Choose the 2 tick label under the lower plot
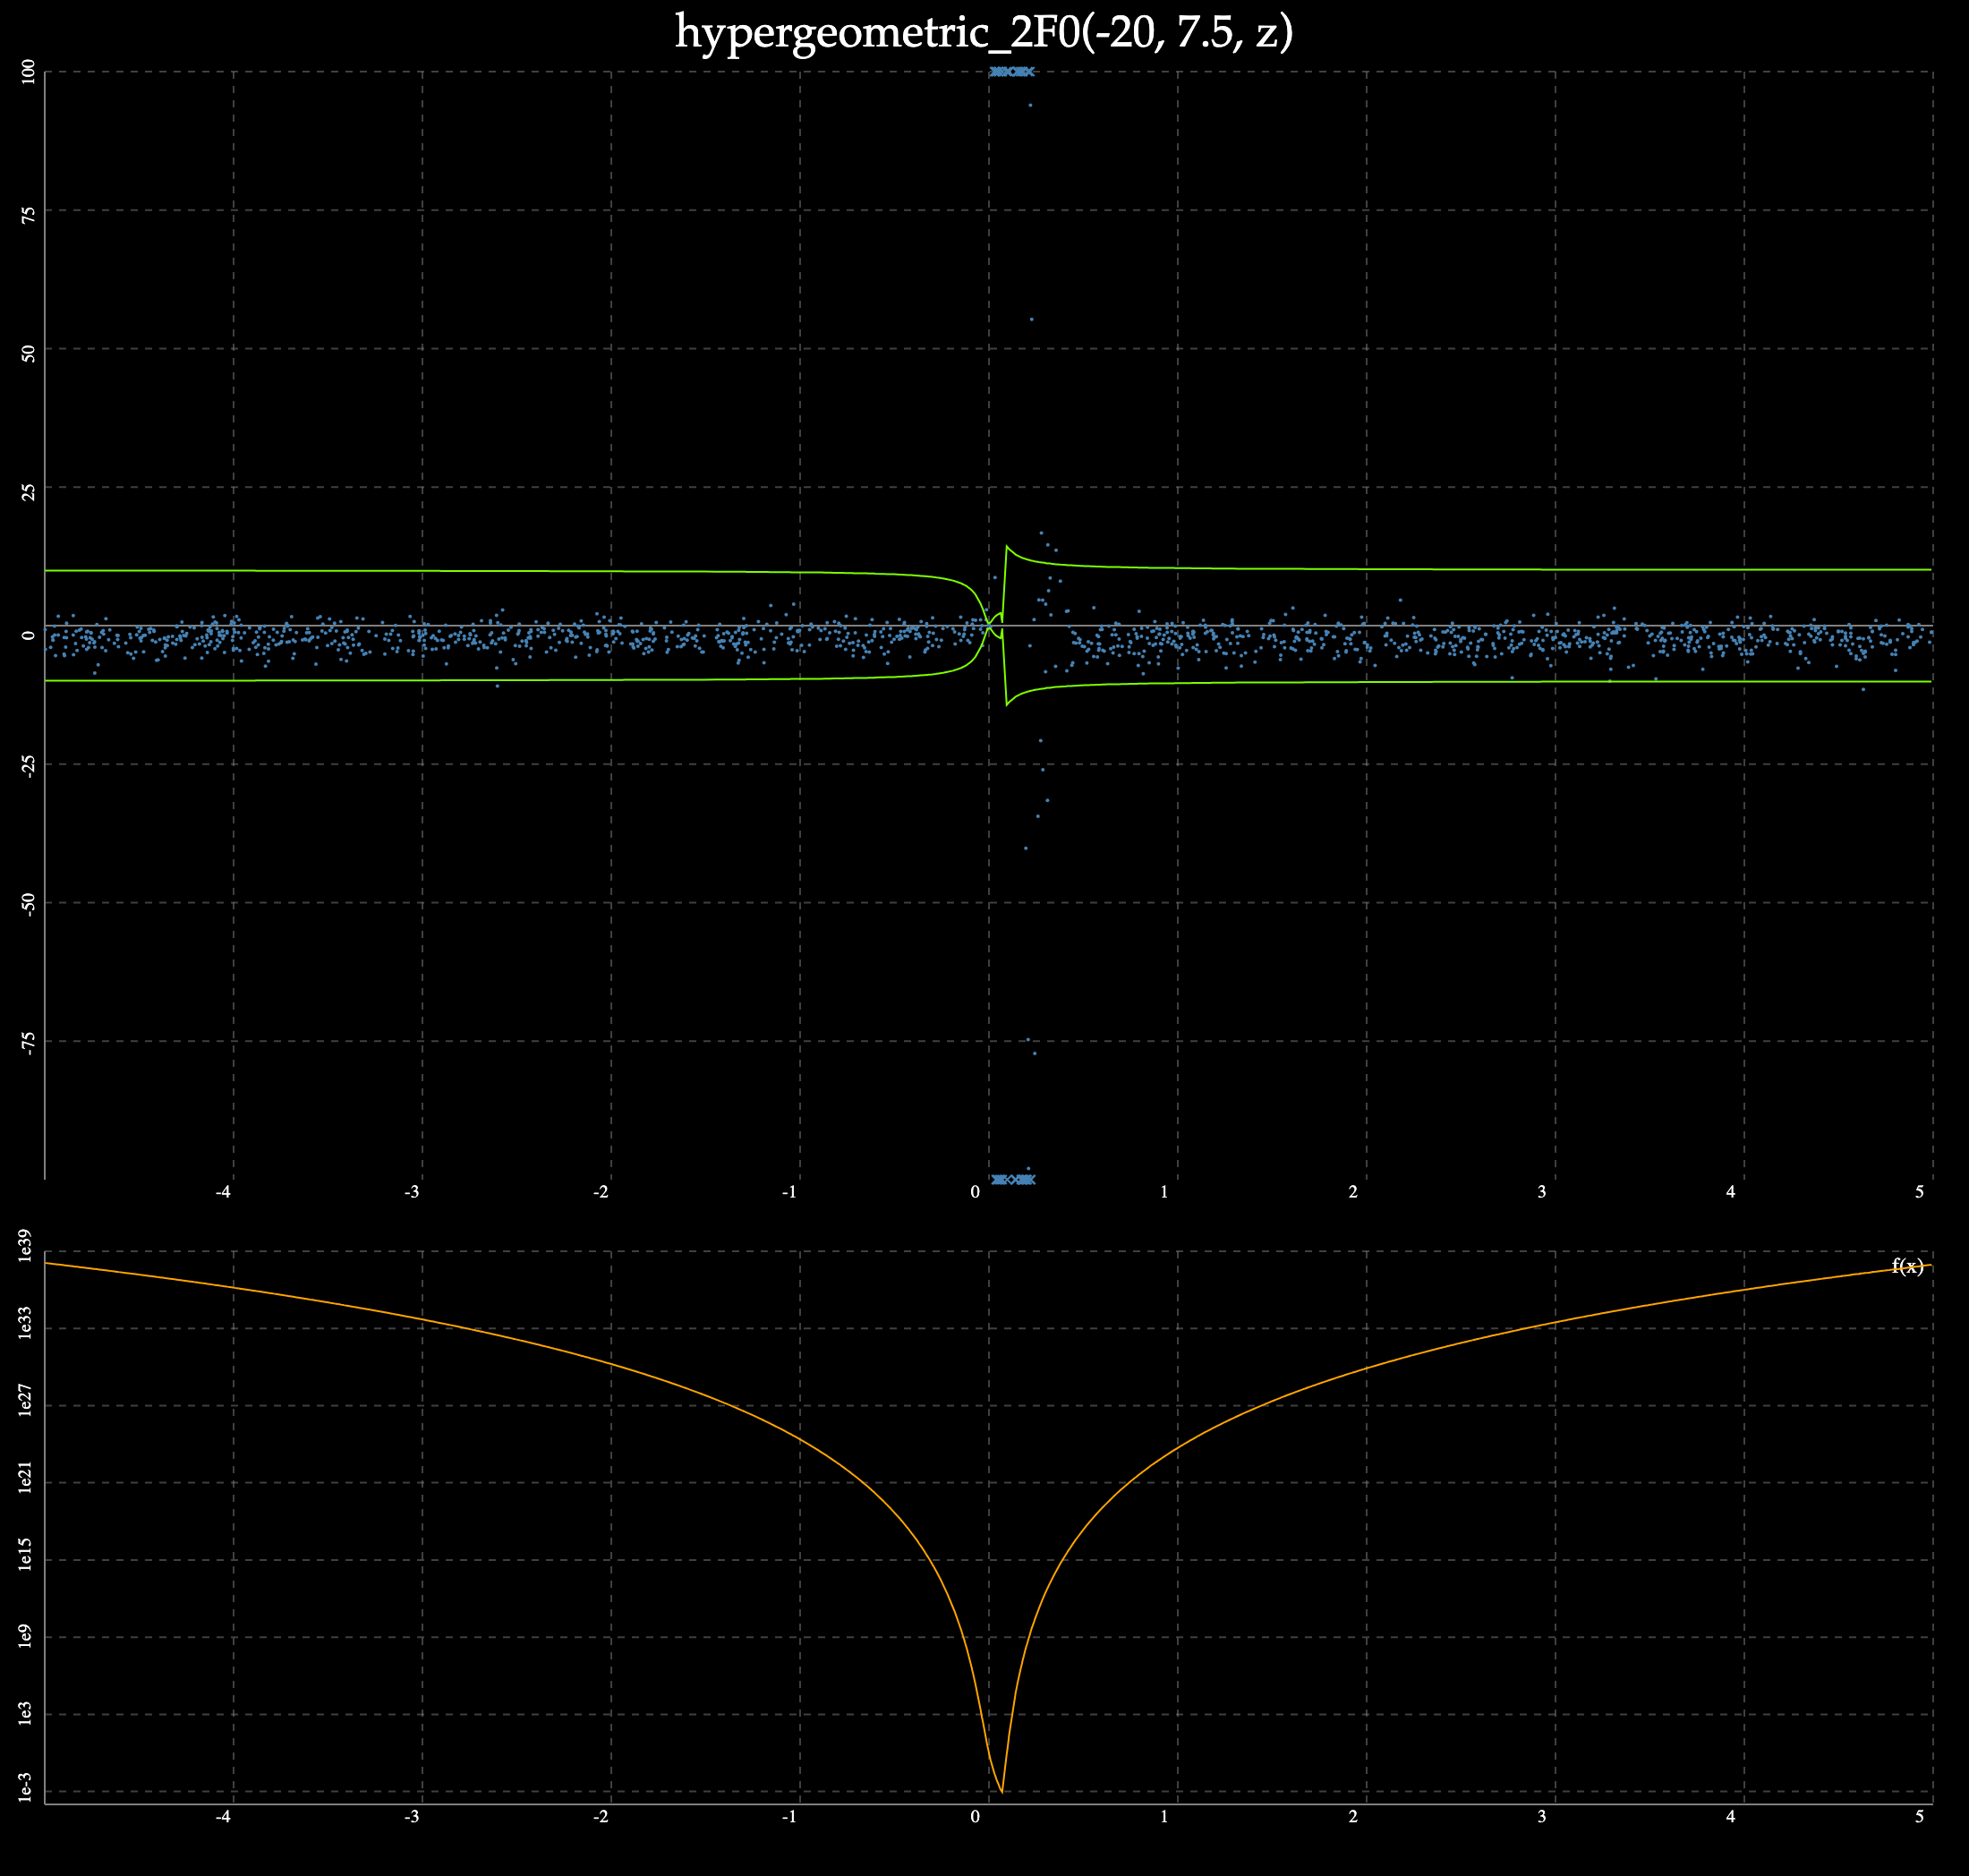1969x1876 pixels. click(x=1354, y=1817)
